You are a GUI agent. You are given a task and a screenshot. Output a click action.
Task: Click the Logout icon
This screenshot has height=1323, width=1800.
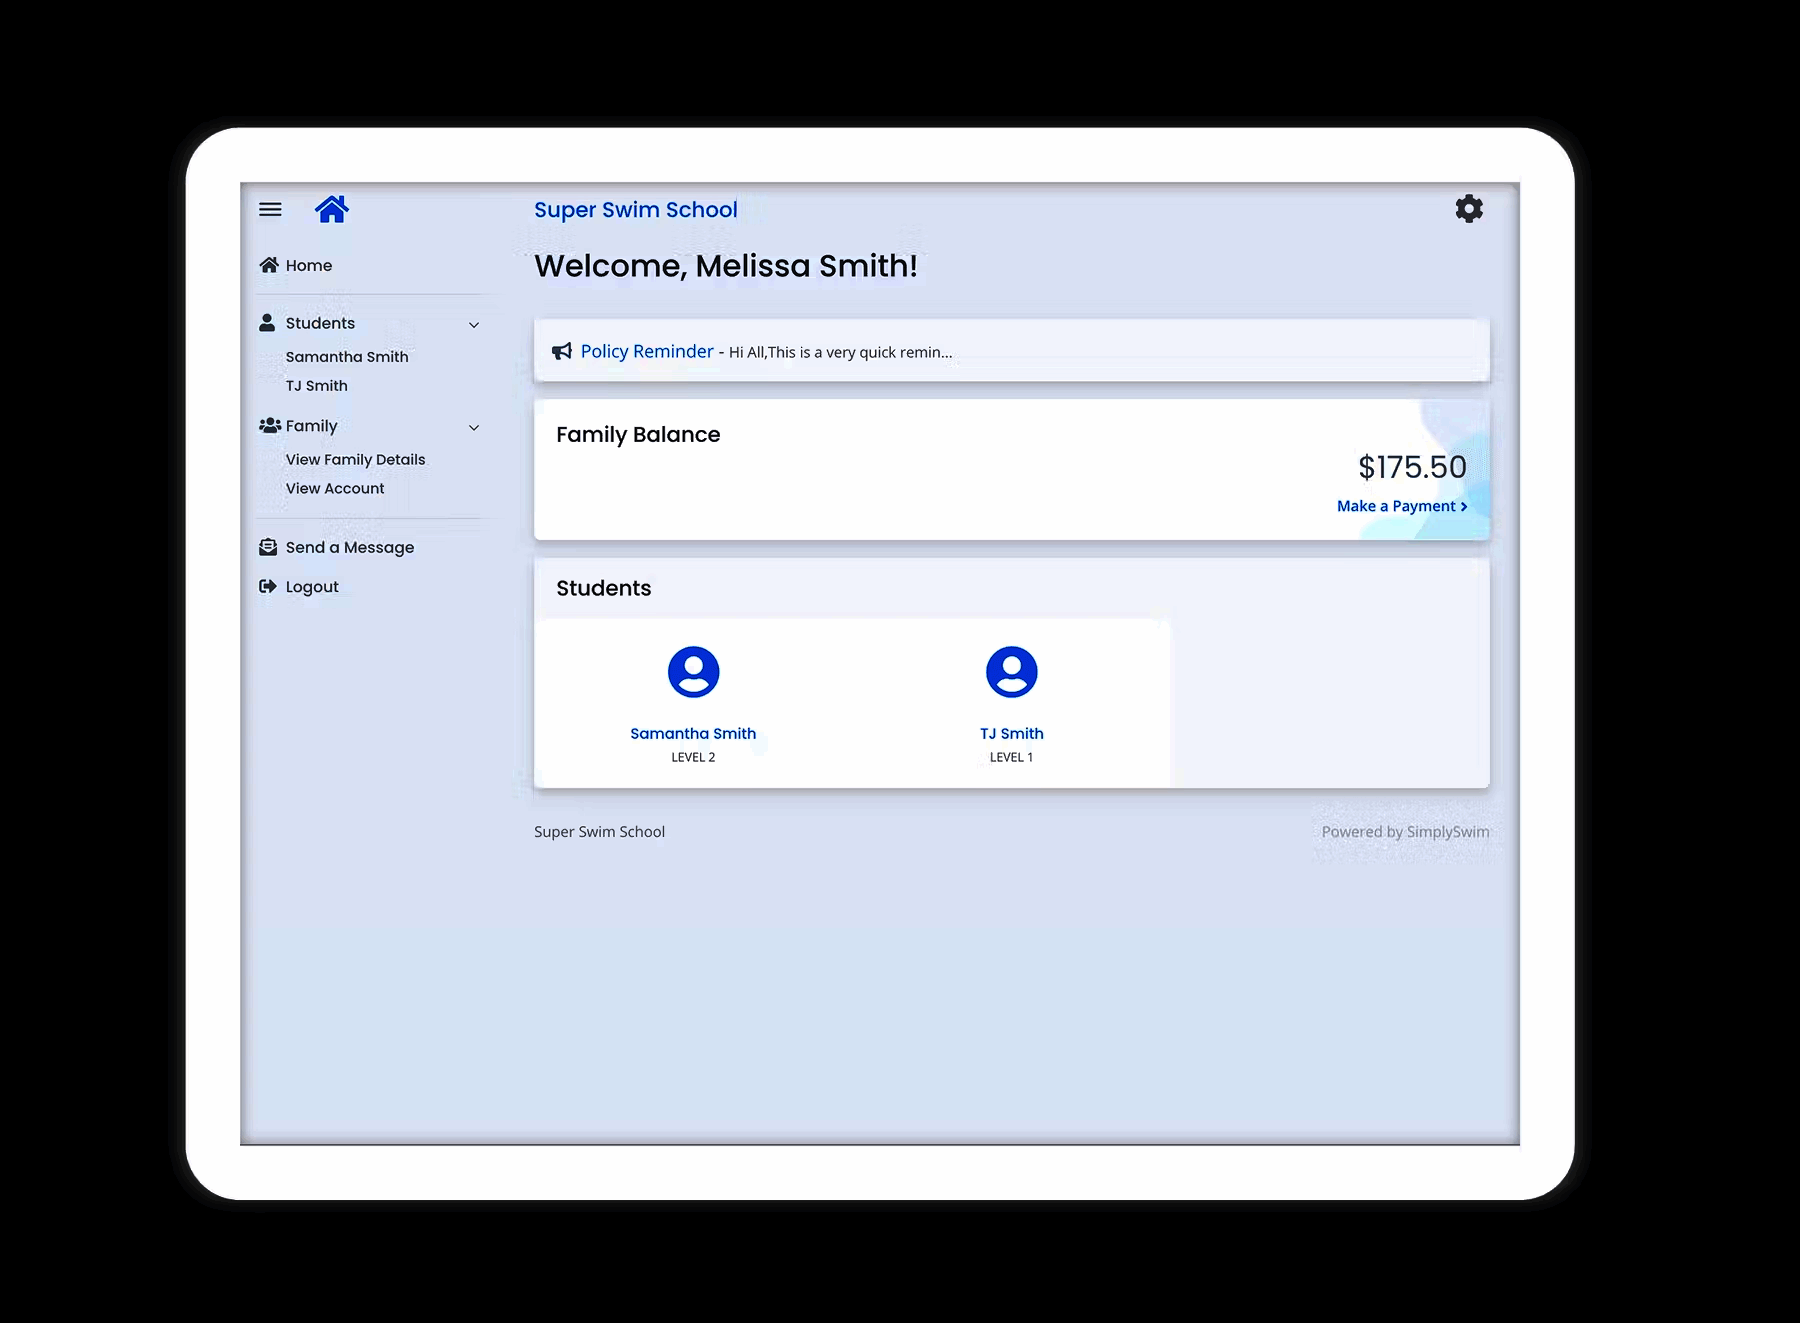point(268,585)
